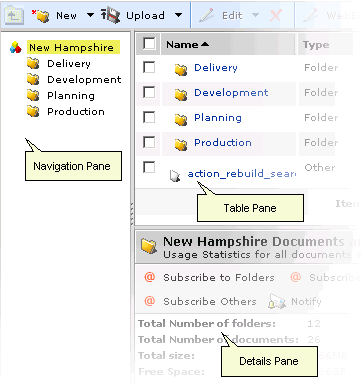Click the up-folder navigation icon in toolbar
The width and height of the screenshot is (363, 388).
point(14,15)
